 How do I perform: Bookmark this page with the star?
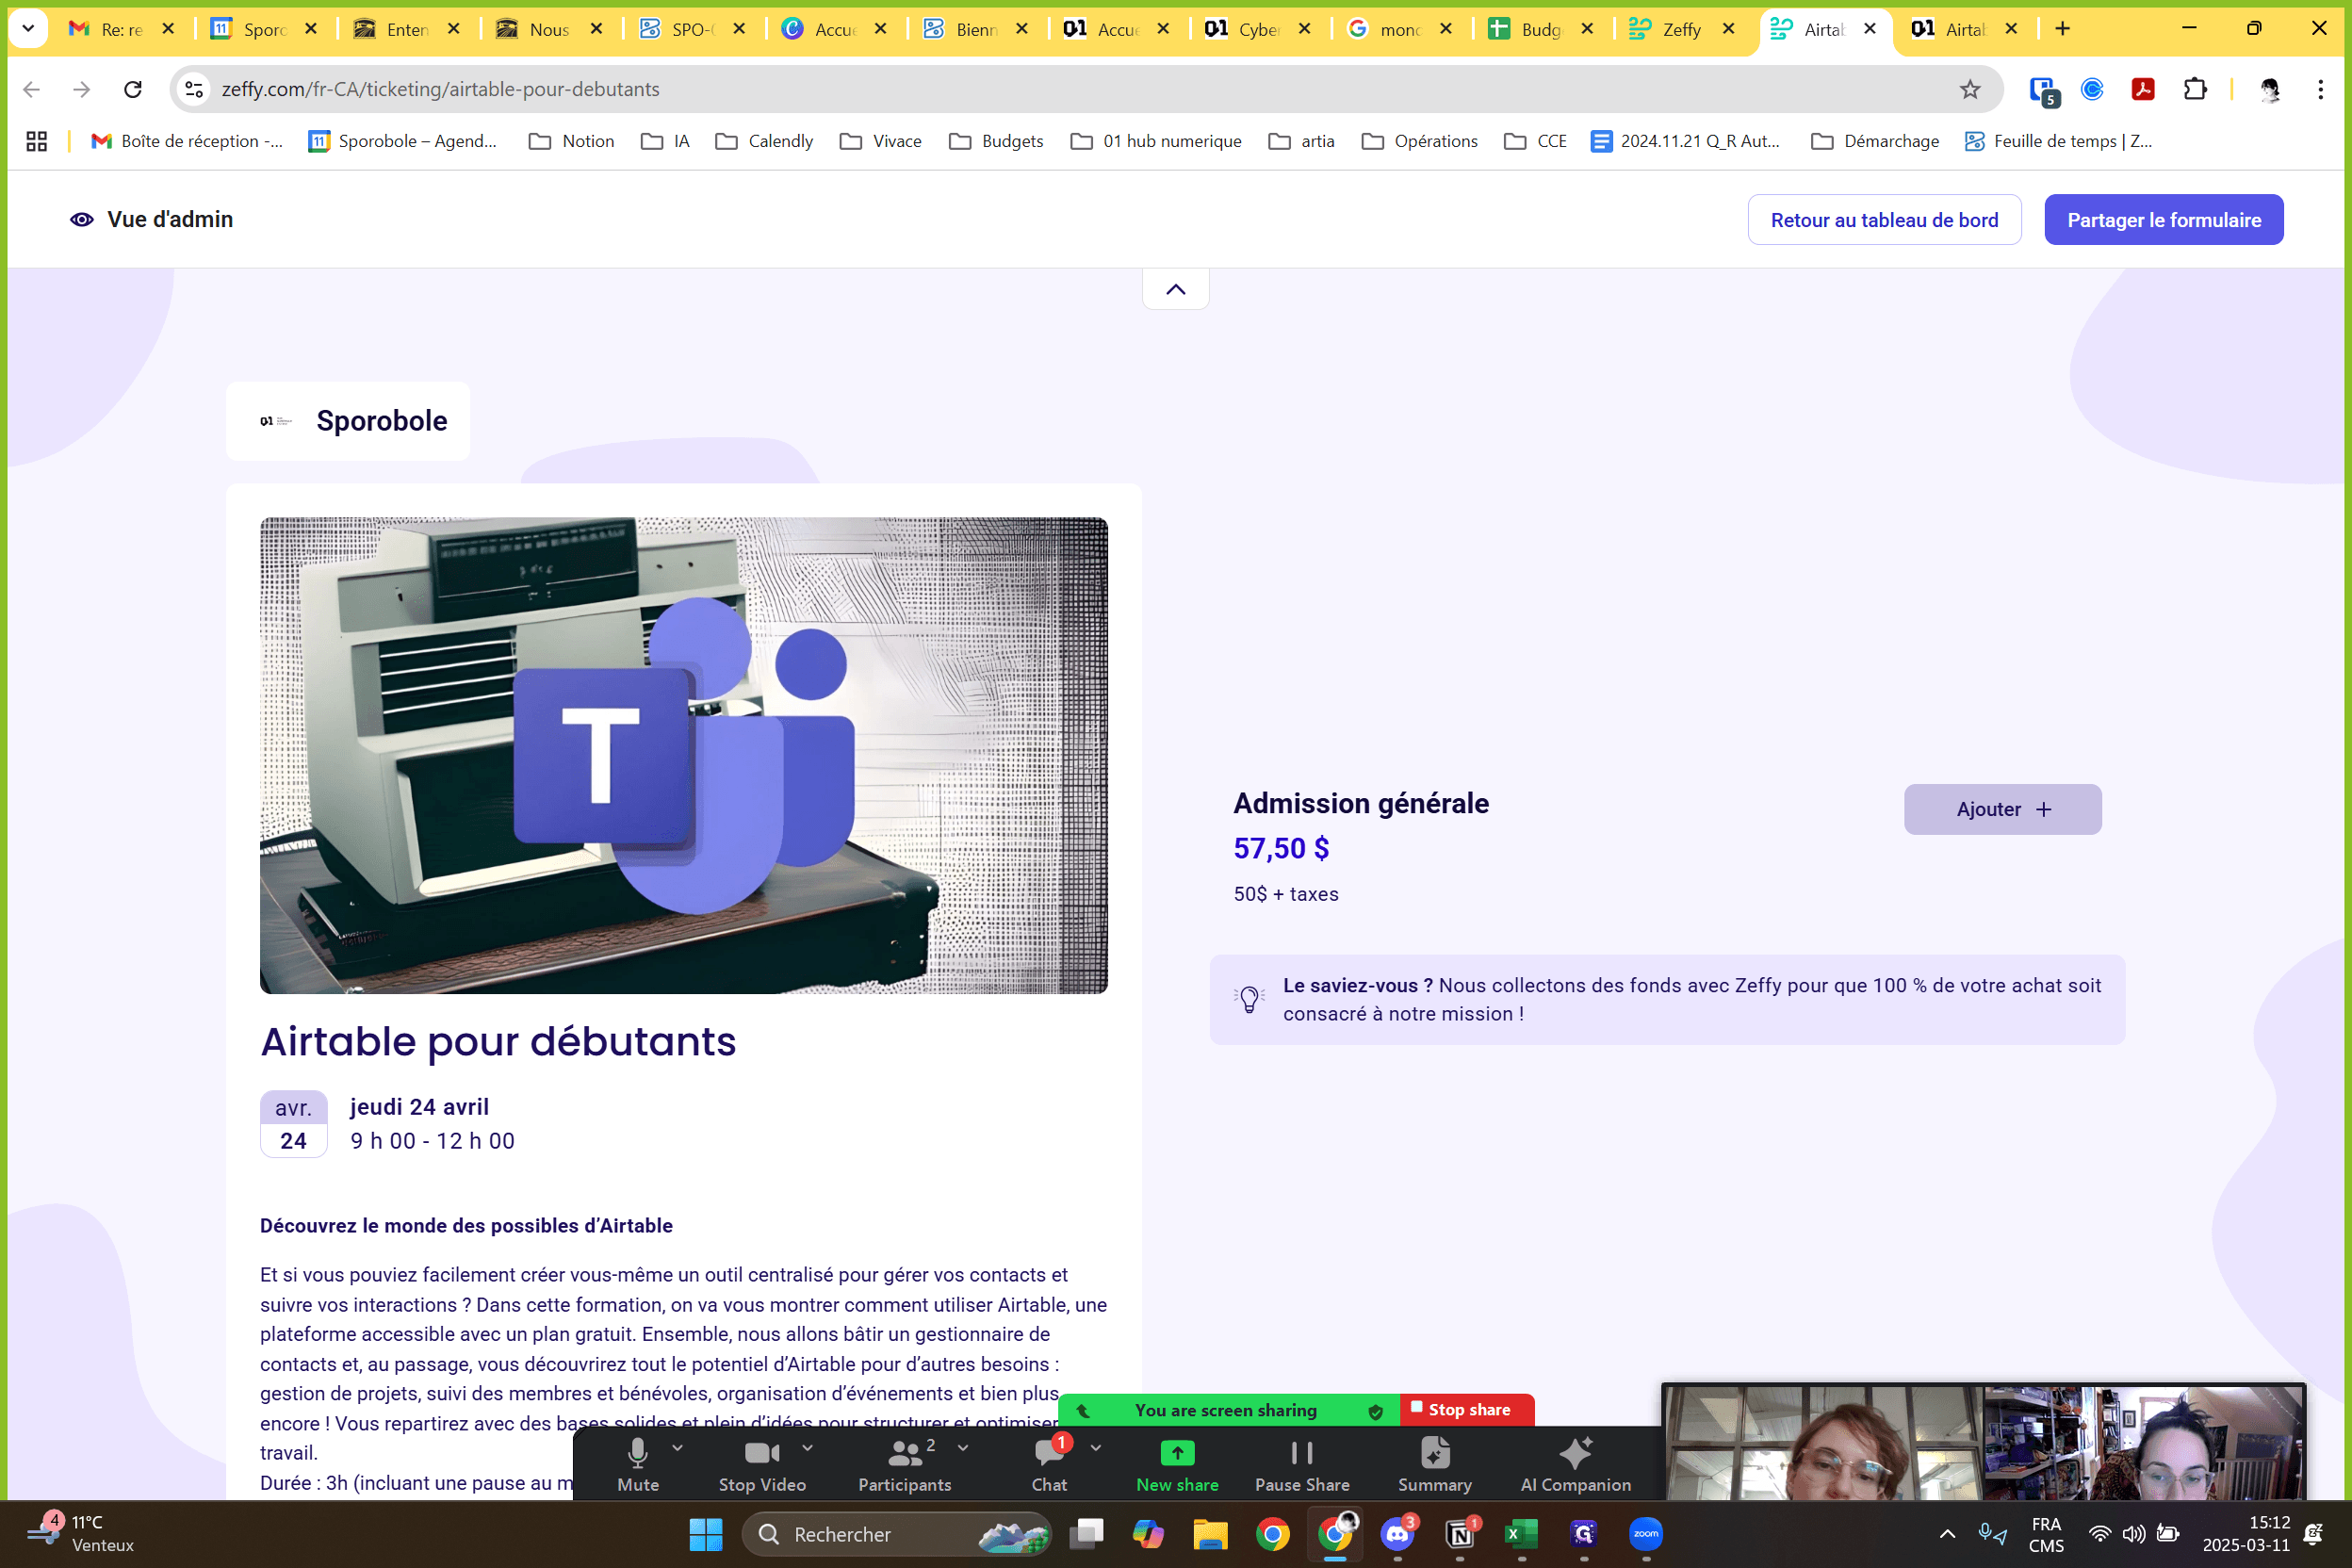(1969, 89)
